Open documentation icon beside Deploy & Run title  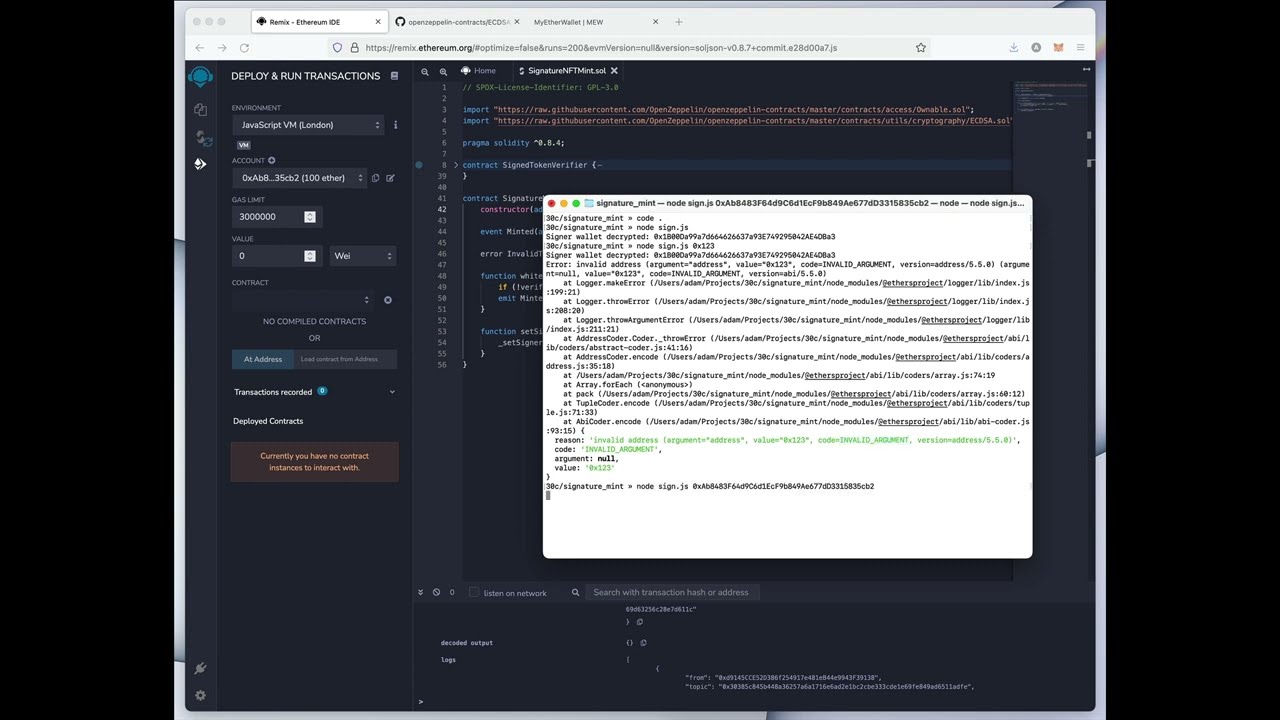click(394, 76)
